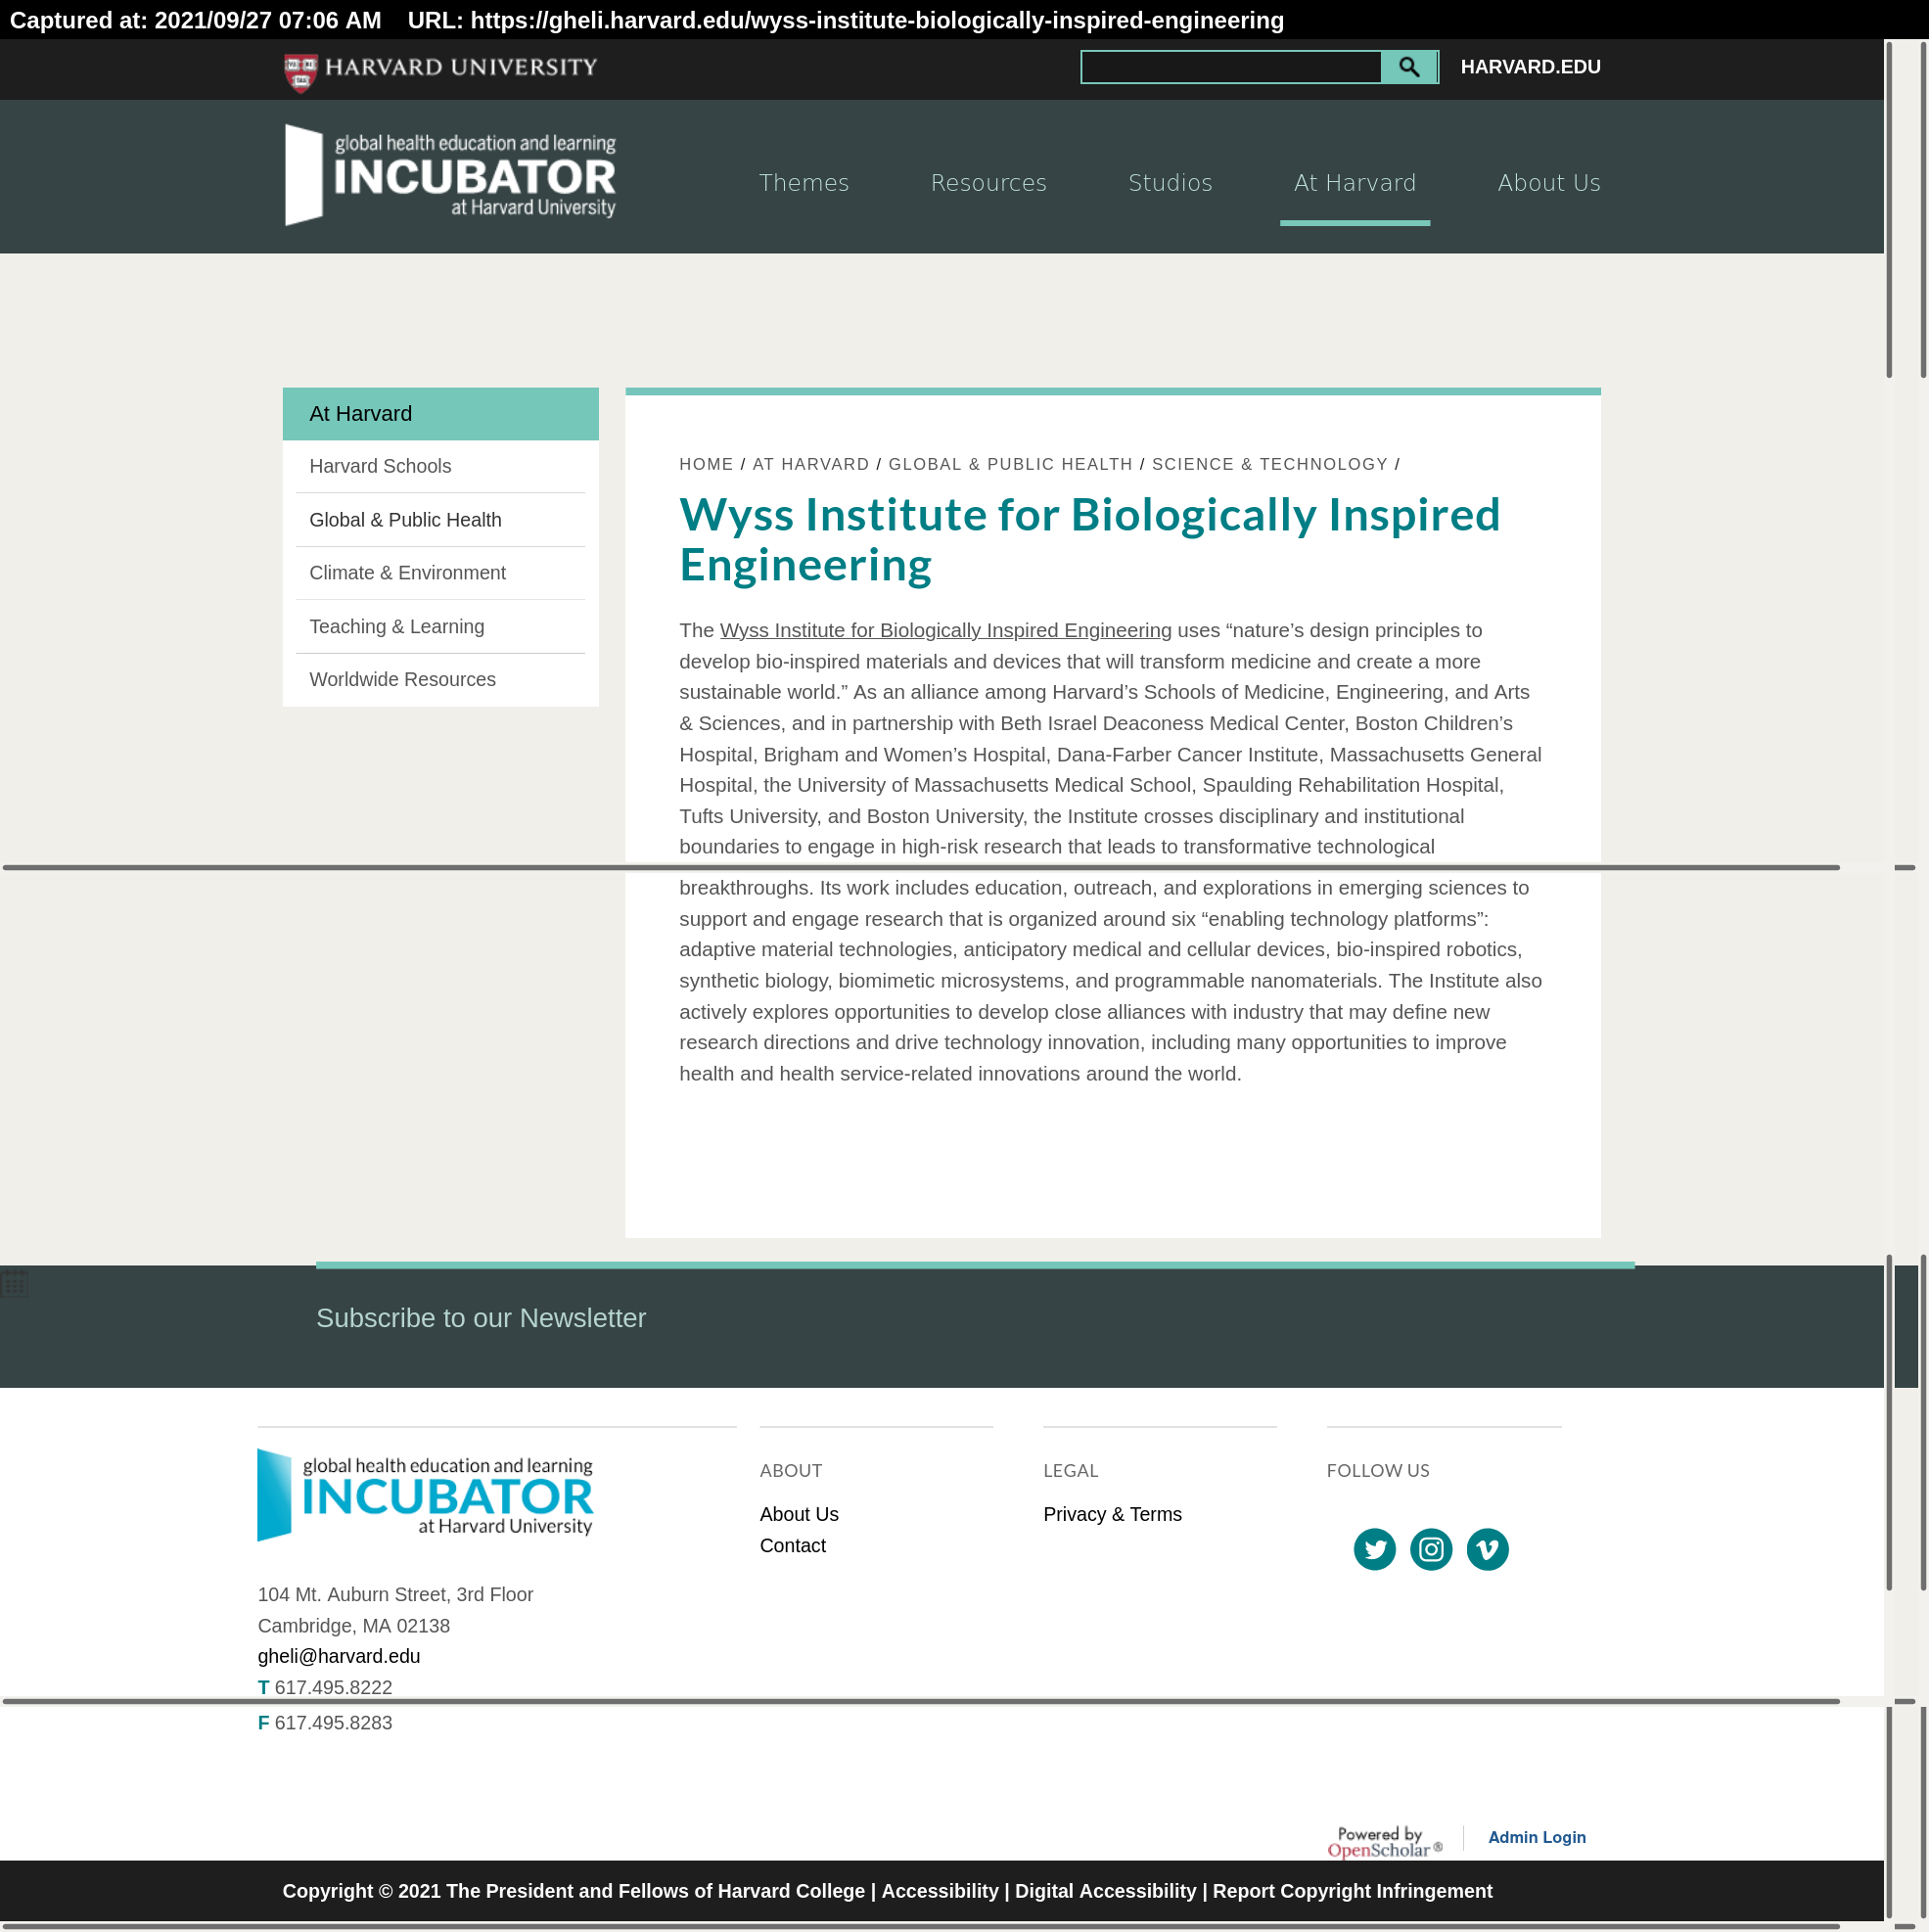The height and width of the screenshot is (1932, 1929).
Task: Open Digital Accessibility footer link
Action: (1105, 1891)
